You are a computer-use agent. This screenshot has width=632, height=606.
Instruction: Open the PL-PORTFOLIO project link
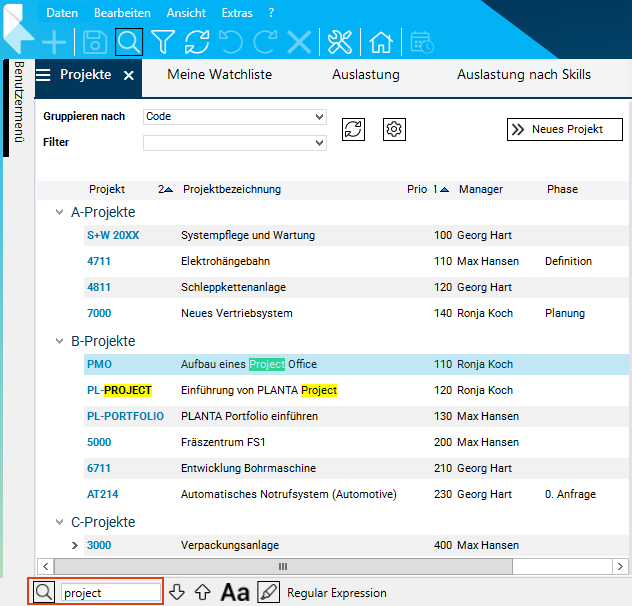pos(125,416)
